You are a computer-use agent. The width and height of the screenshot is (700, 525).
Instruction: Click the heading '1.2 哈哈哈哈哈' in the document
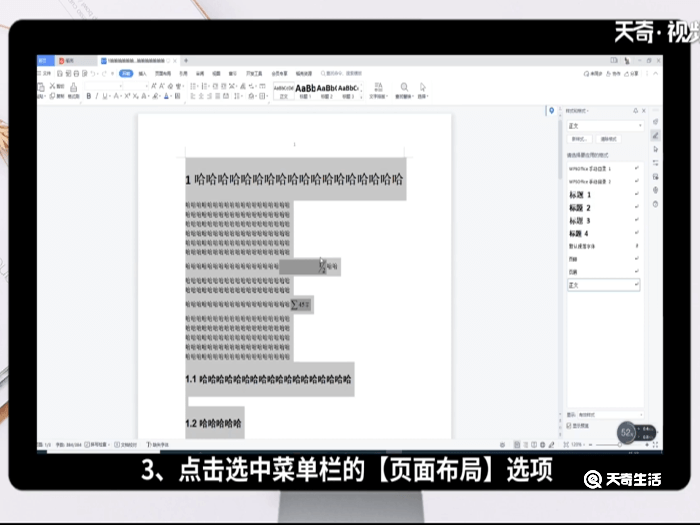pos(213,423)
